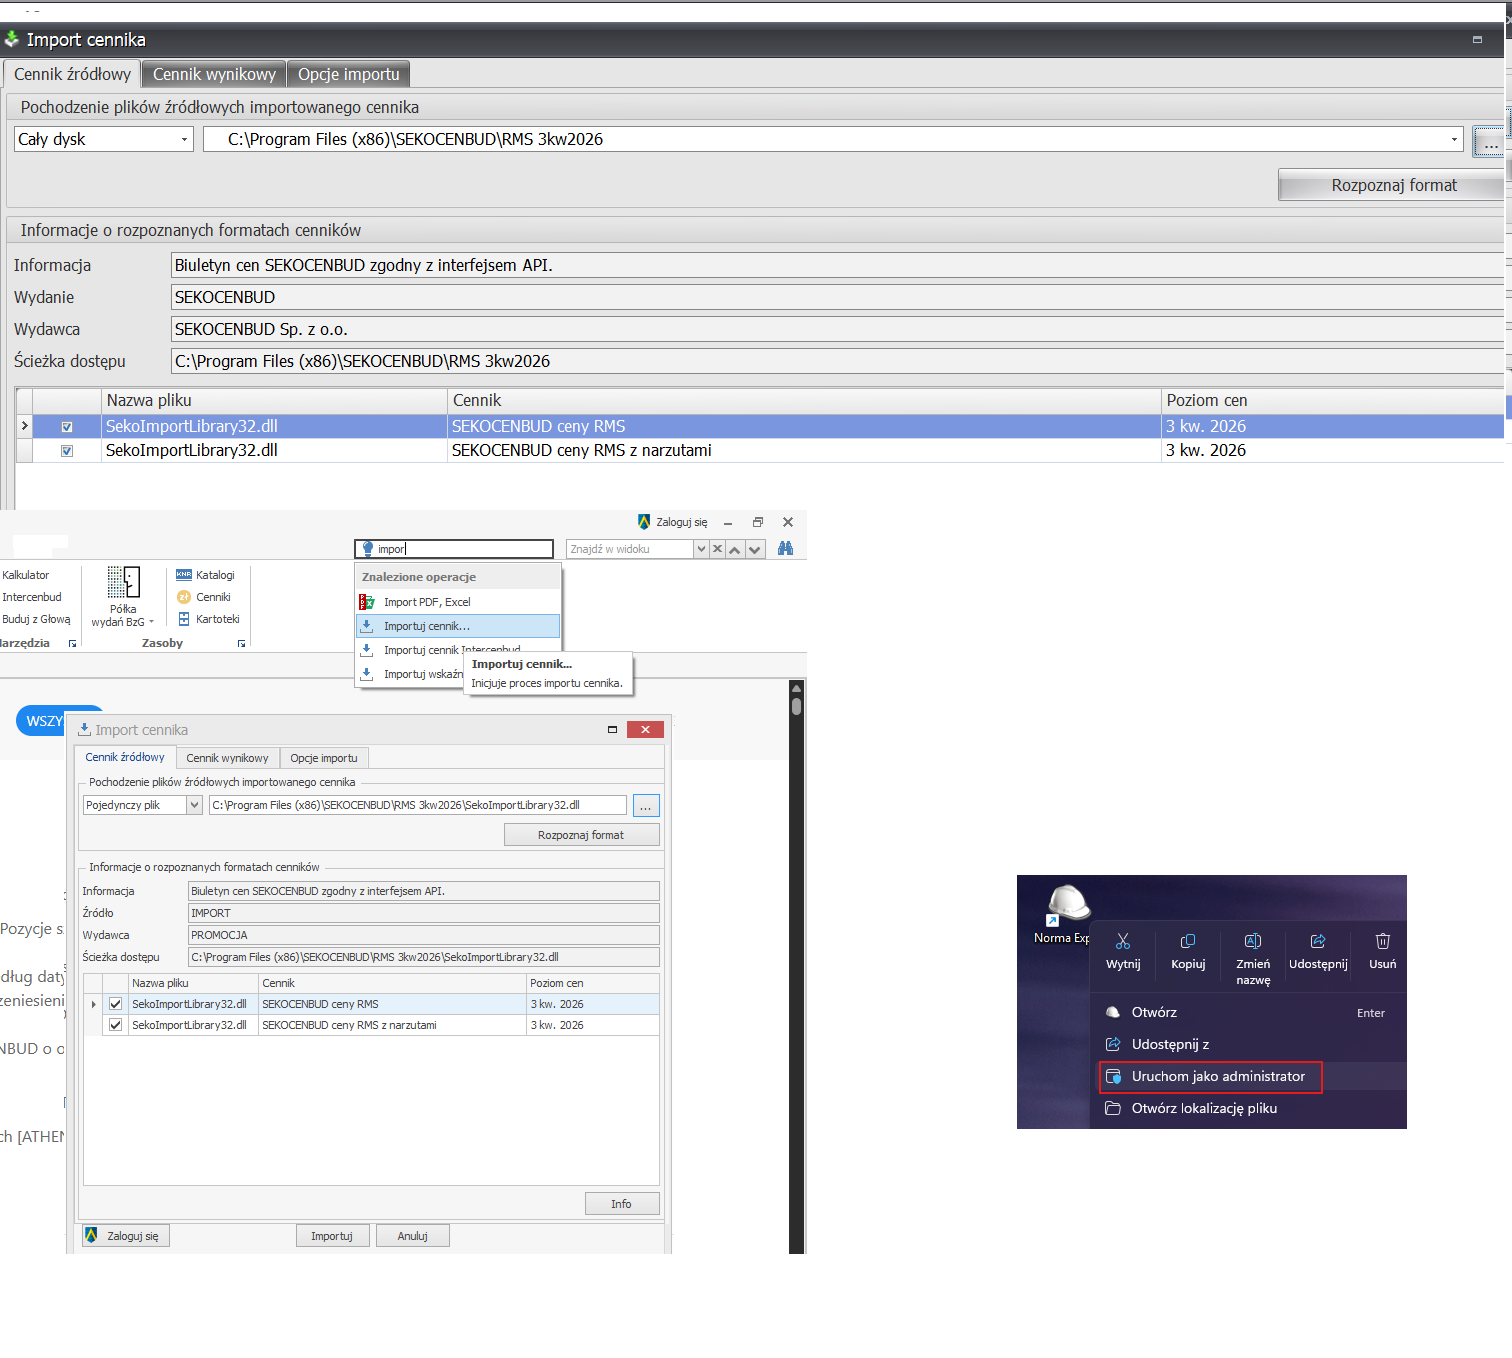The width and height of the screenshot is (1512, 1358).
Task: Open the Półka wydań BzG shelf icon
Action: coord(123,582)
